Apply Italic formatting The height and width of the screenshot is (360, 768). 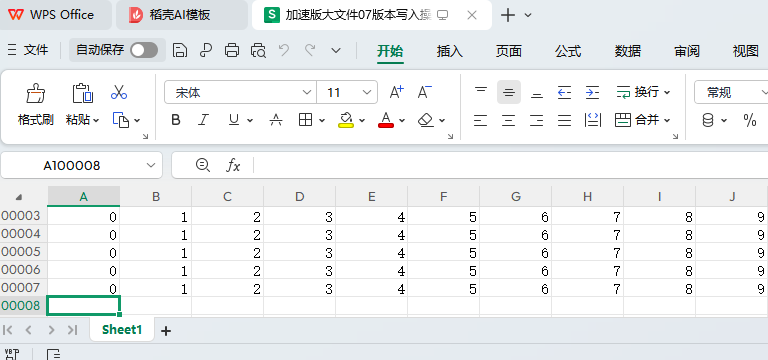[203, 120]
